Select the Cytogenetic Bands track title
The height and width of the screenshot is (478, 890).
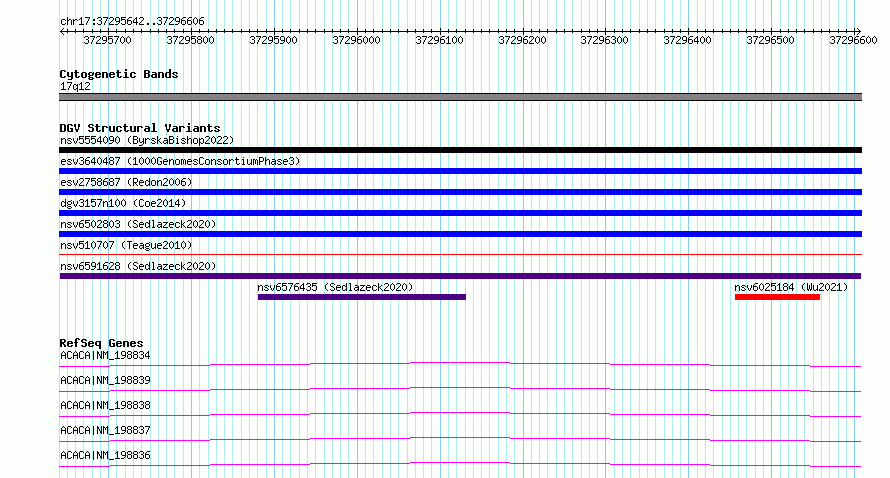[119, 74]
